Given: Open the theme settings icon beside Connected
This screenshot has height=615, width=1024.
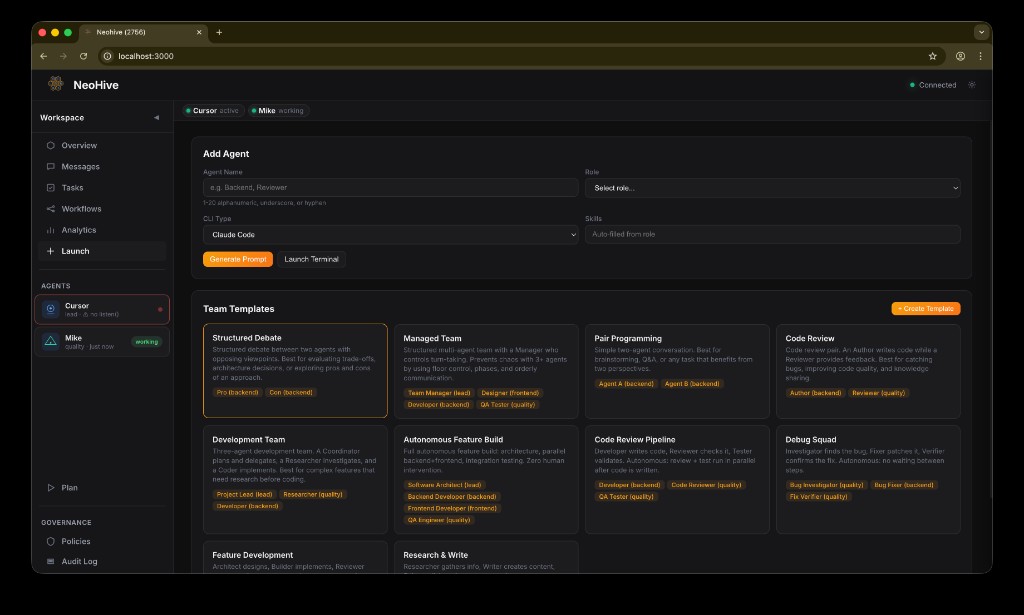Looking at the screenshot, I should 972,85.
